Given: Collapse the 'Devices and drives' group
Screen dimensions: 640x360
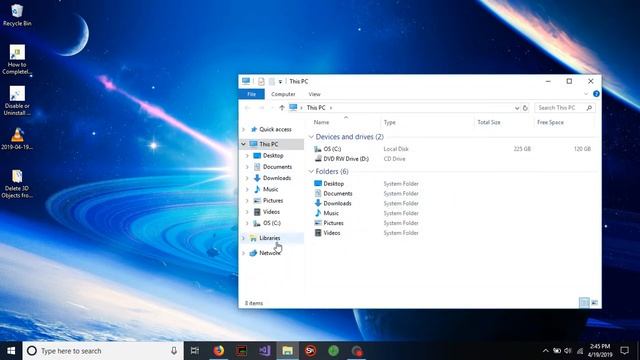Looking at the screenshot, I should (311, 137).
